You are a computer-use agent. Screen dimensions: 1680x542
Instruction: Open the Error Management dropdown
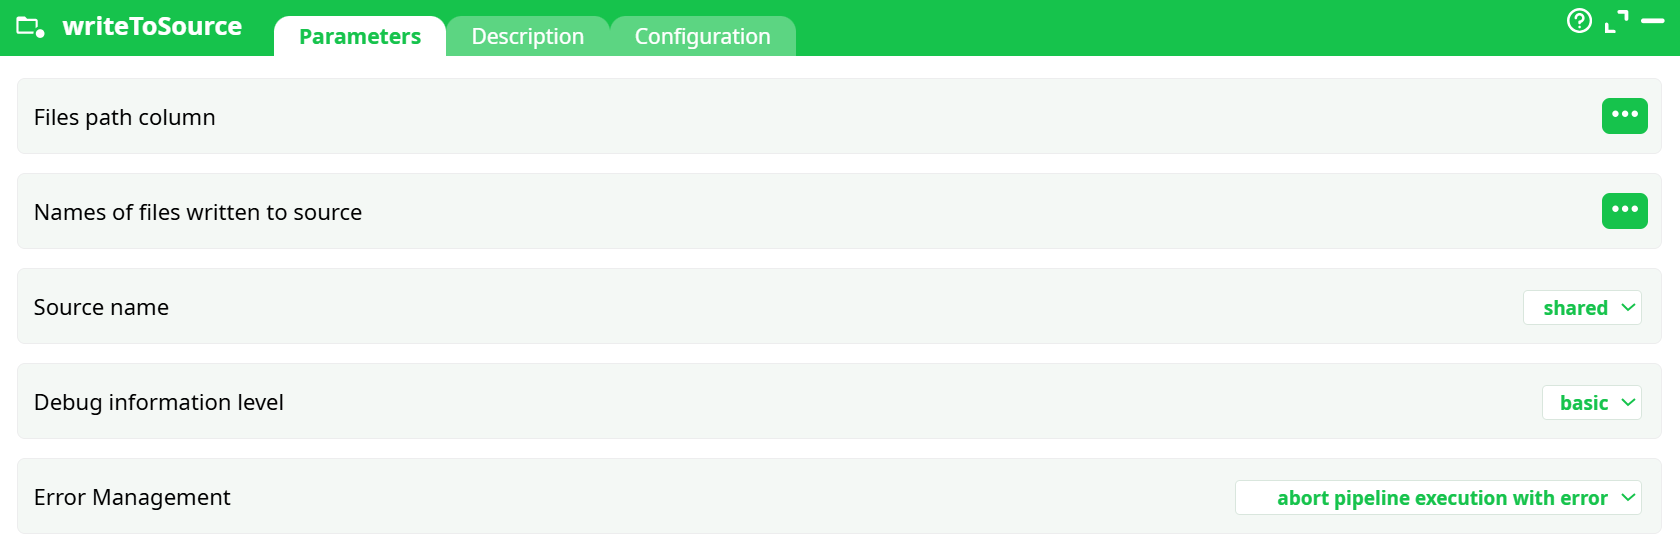pos(1438,498)
